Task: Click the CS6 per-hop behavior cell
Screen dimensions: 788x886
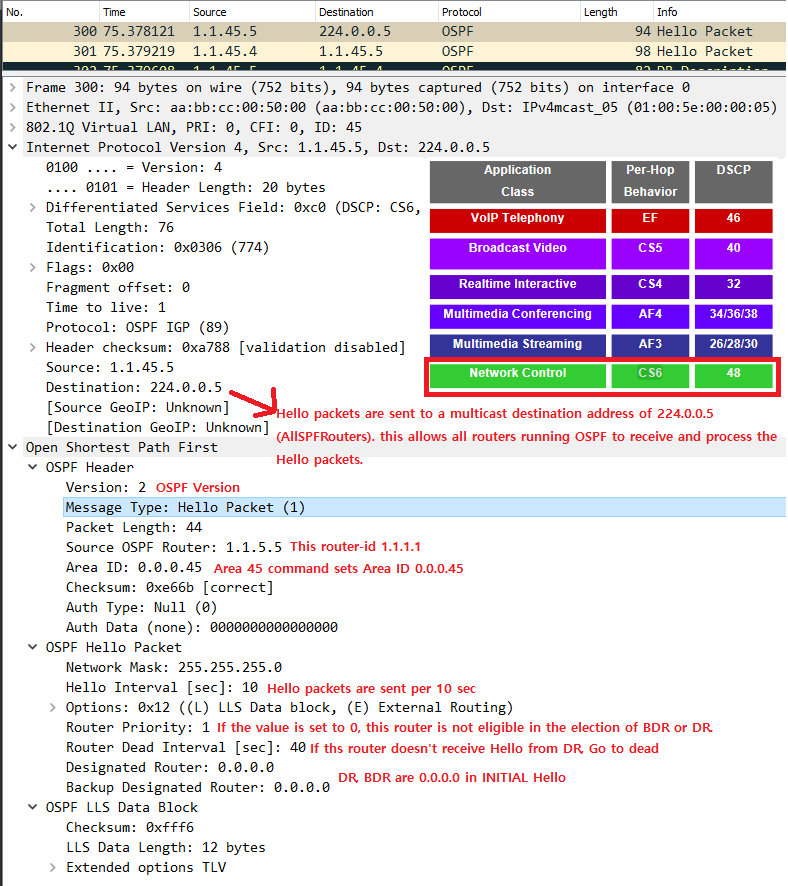Action: tap(650, 376)
